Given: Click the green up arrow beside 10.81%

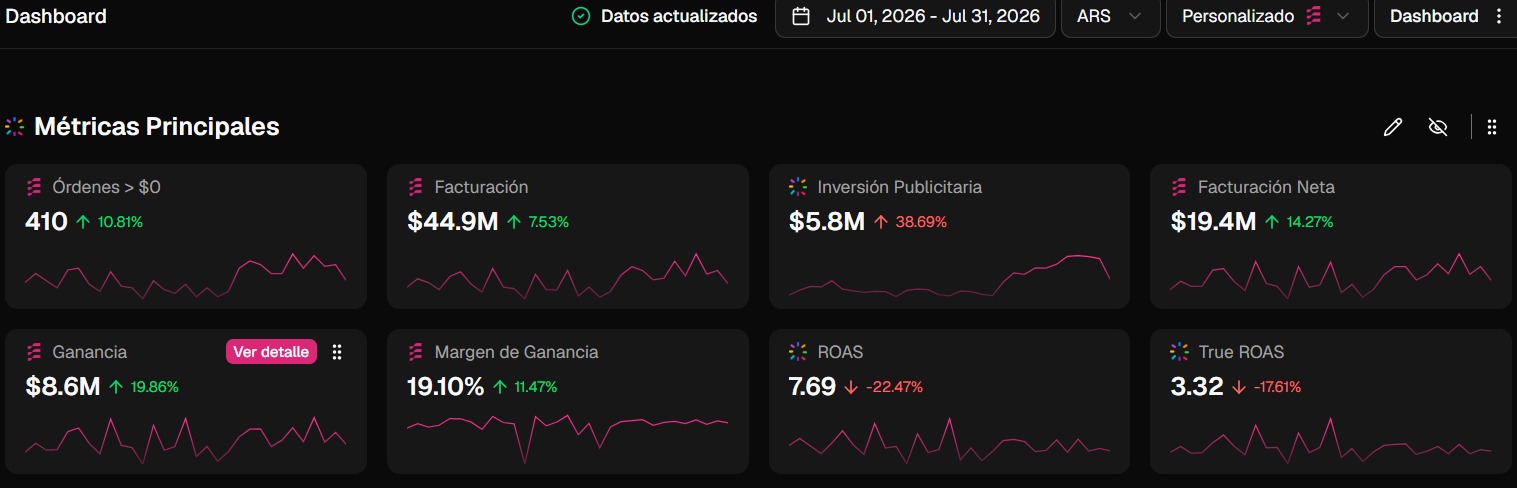Looking at the screenshot, I should coord(82,222).
